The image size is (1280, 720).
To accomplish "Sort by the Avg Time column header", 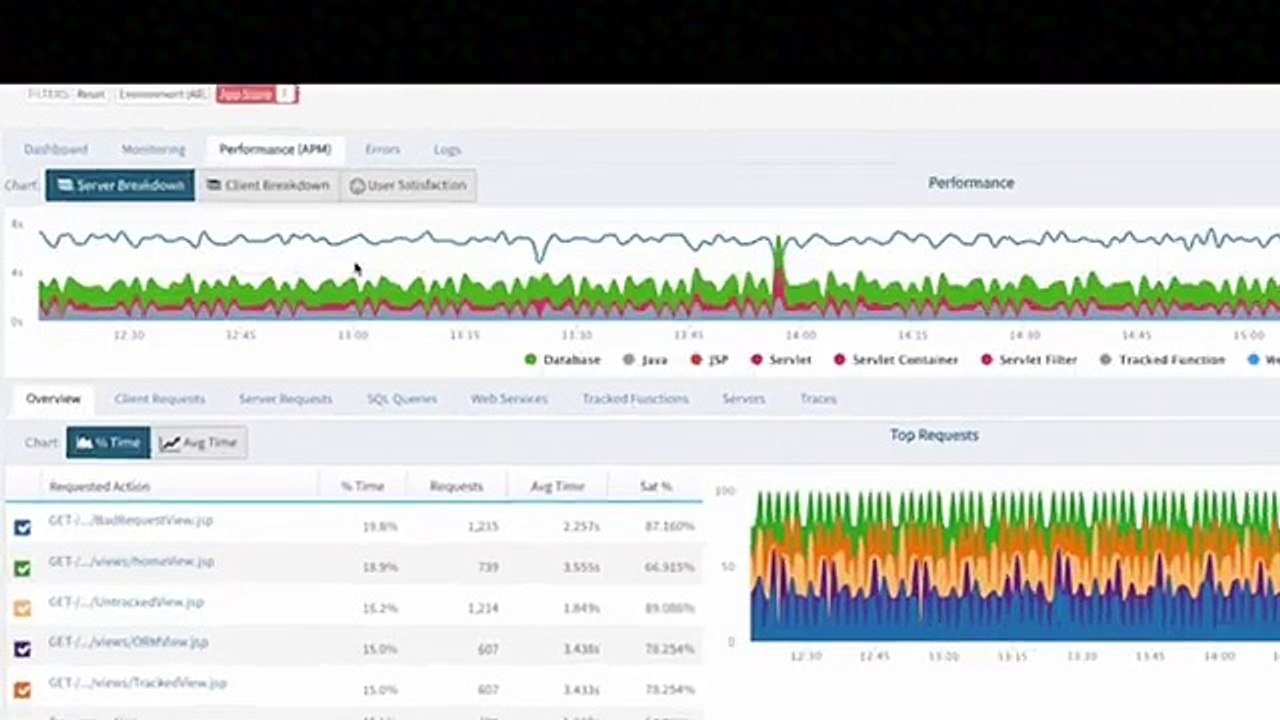I will coord(557,486).
